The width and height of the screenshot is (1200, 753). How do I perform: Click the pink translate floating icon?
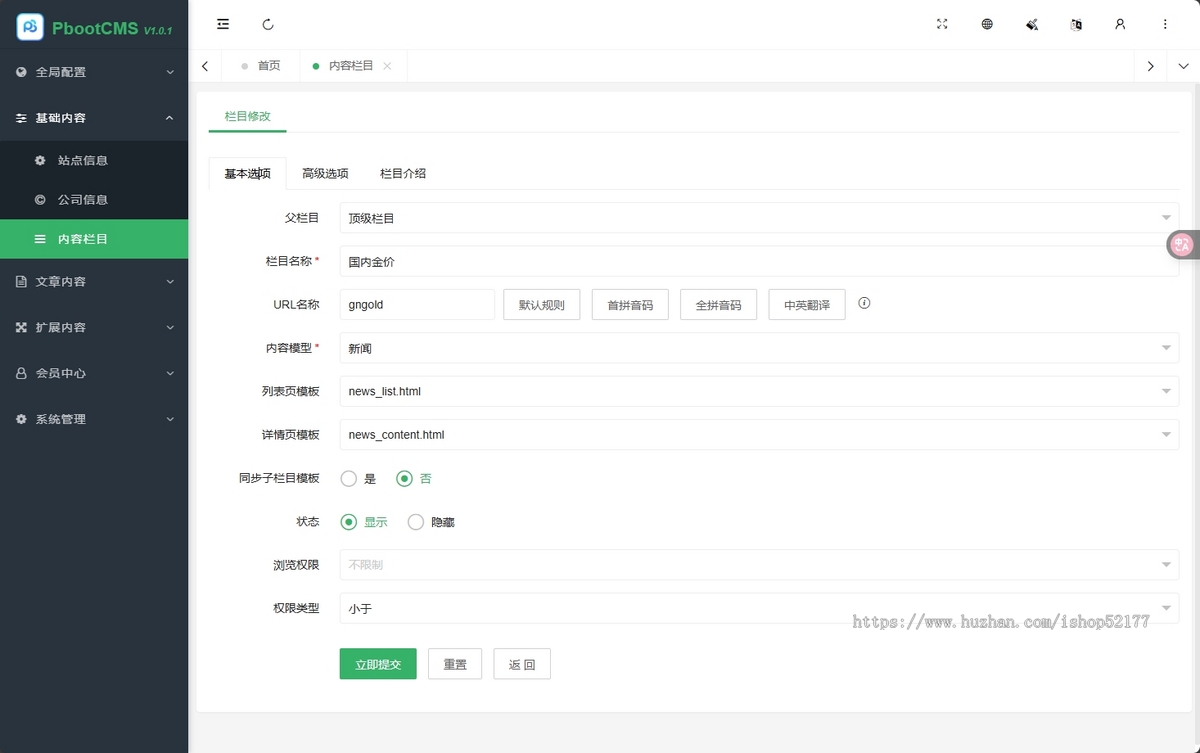pyautogui.click(x=1183, y=244)
